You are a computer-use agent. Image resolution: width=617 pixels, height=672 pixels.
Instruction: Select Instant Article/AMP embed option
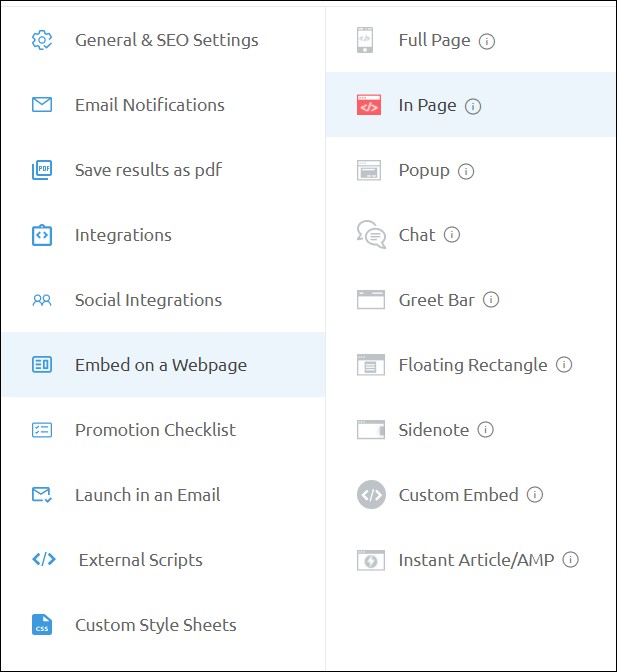click(476, 560)
